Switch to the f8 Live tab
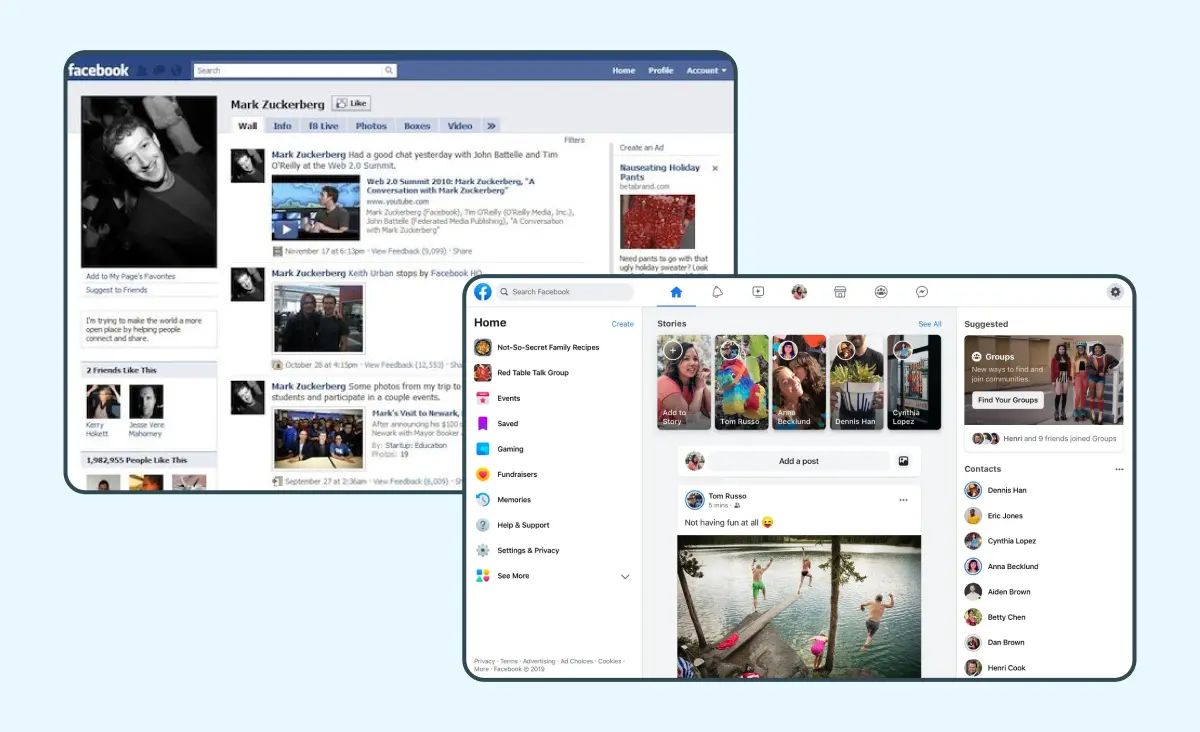The height and width of the screenshot is (732, 1200). (323, 126)
